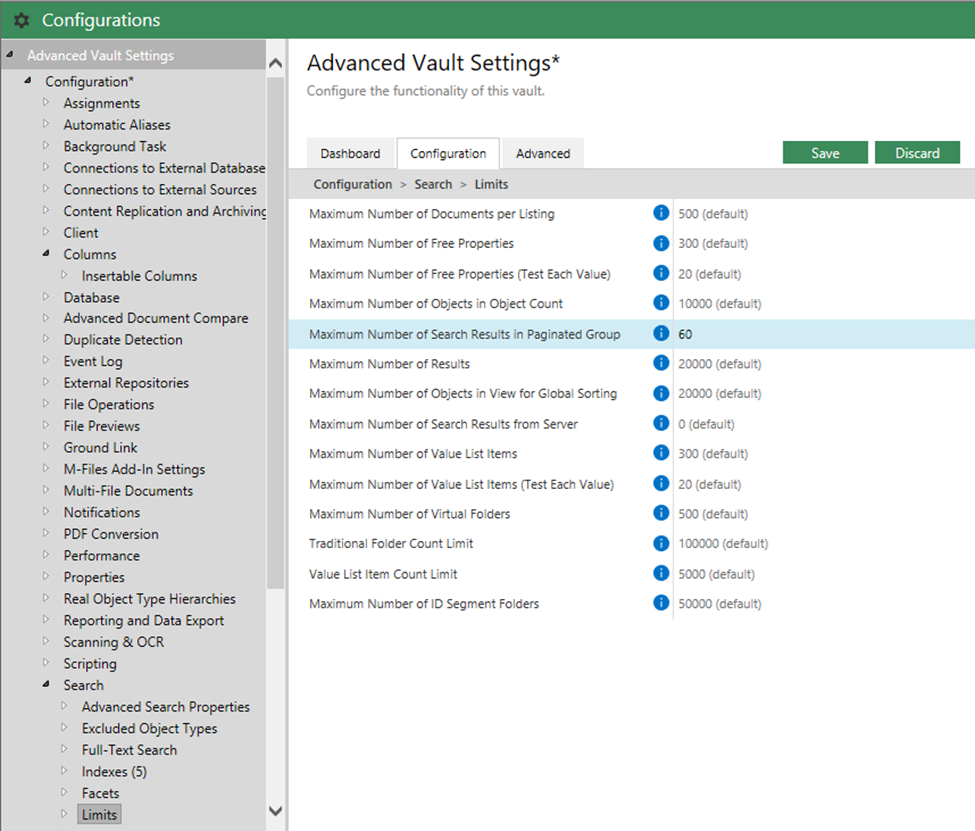Go to Search in the breadcrumb
The width and height of the screenshot is (975, 831).
[x=433, y=185]
